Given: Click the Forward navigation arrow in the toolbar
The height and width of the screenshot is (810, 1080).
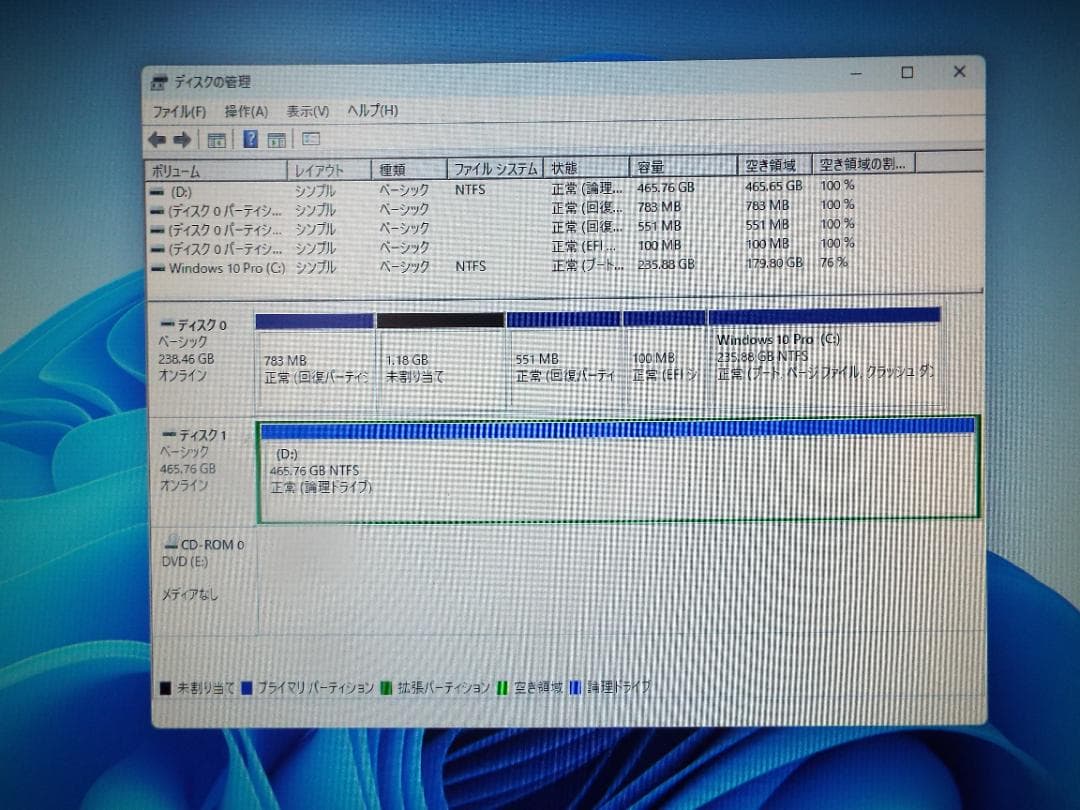Looking at the screenshot, I should tap(179, 139).
